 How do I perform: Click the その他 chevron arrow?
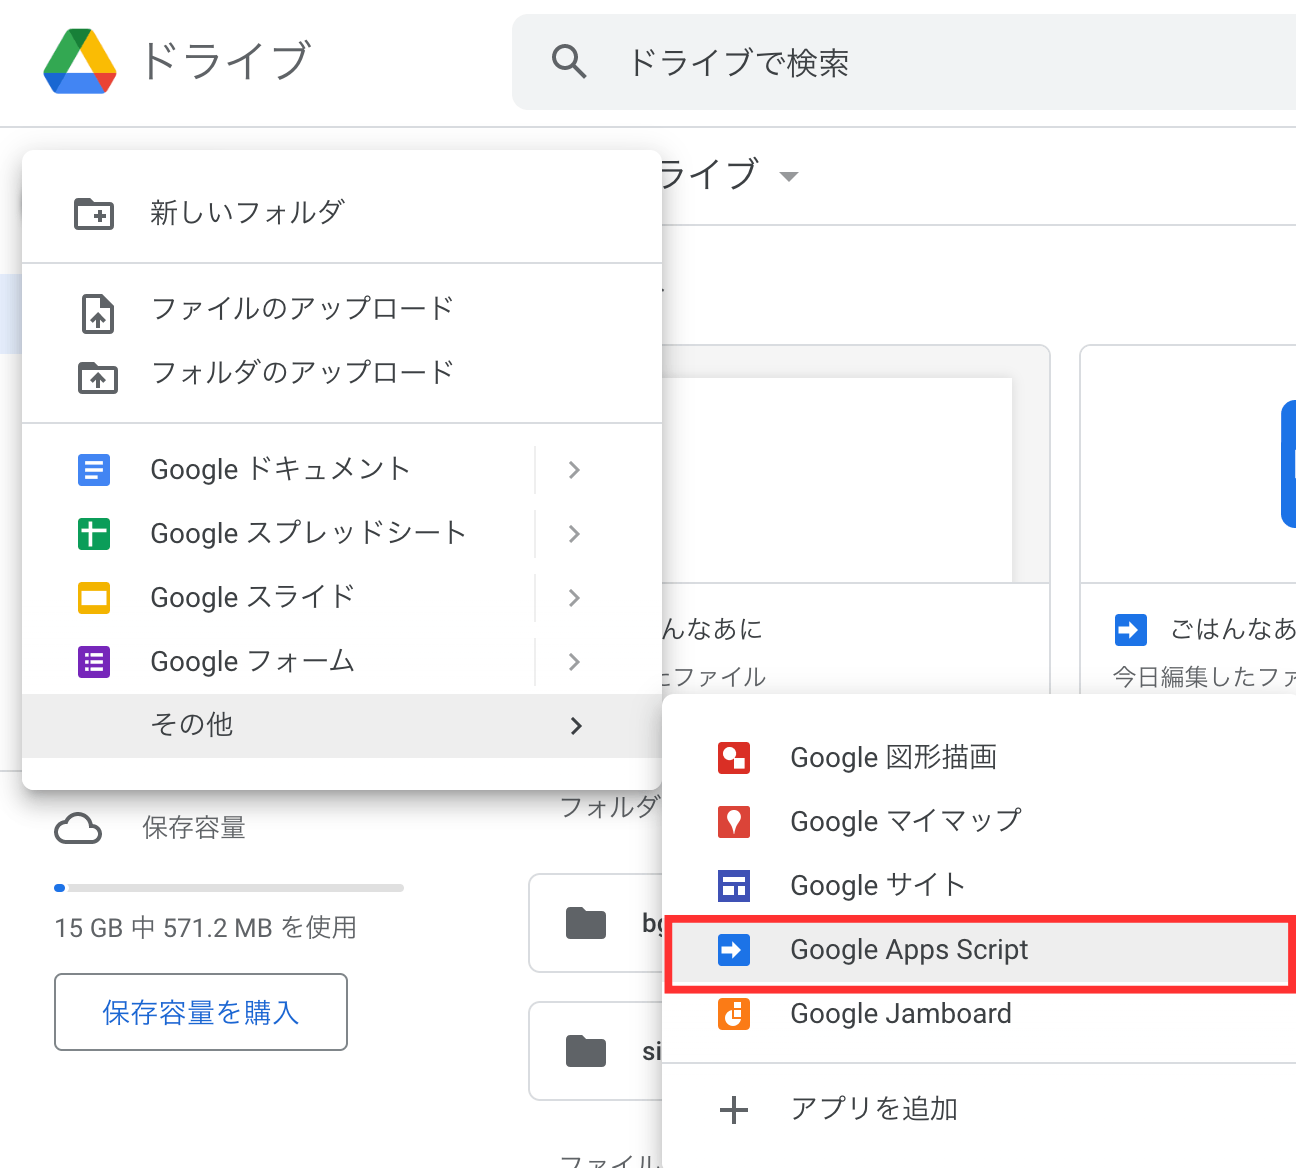pyautogui.click(x=575, y=725)
